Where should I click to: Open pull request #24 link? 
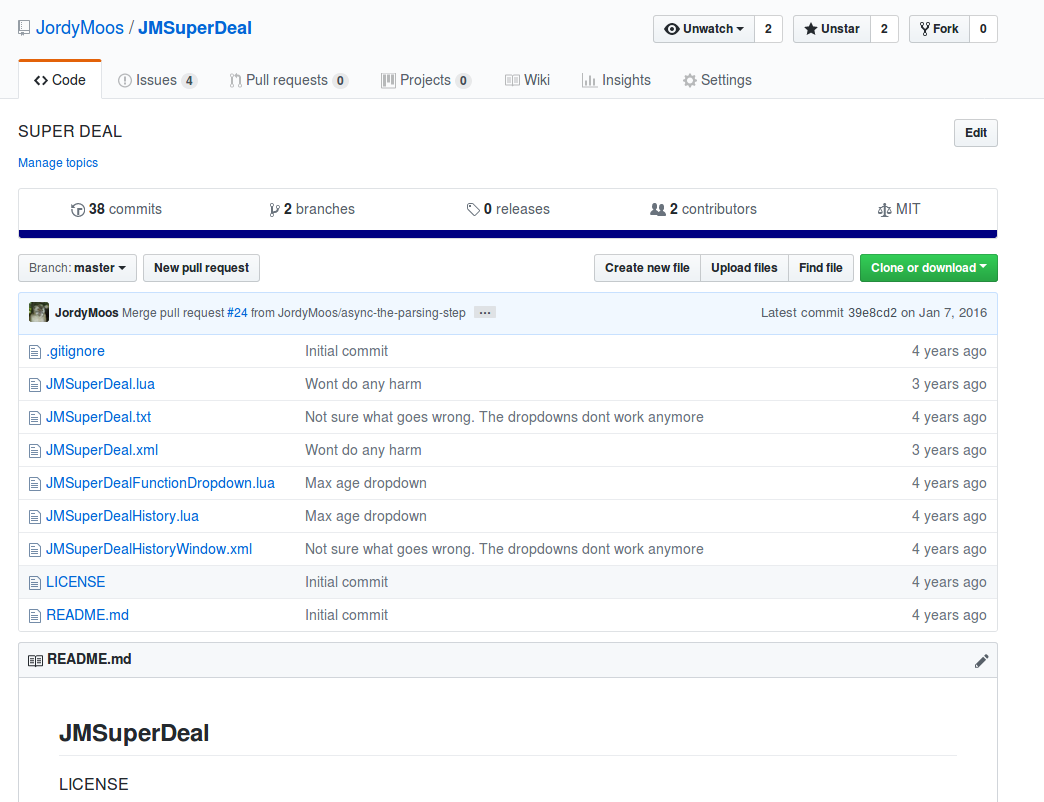(237, 312)
